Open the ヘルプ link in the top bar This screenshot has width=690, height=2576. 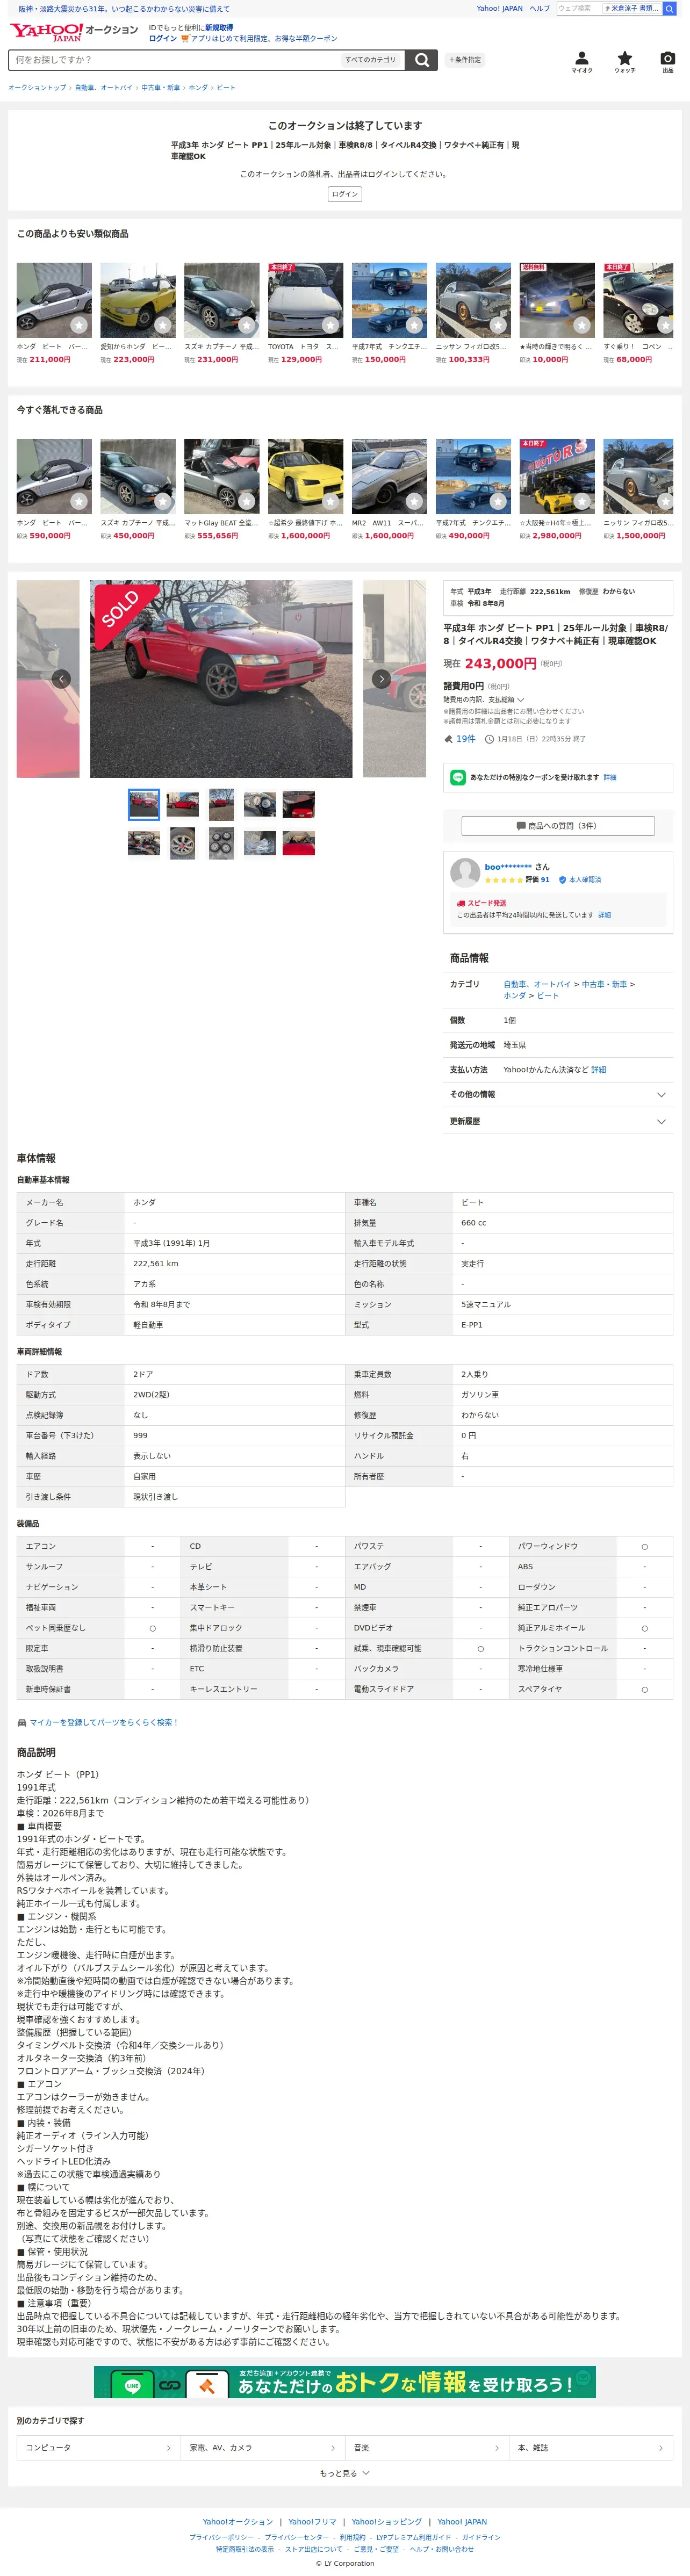click(539, 8)
